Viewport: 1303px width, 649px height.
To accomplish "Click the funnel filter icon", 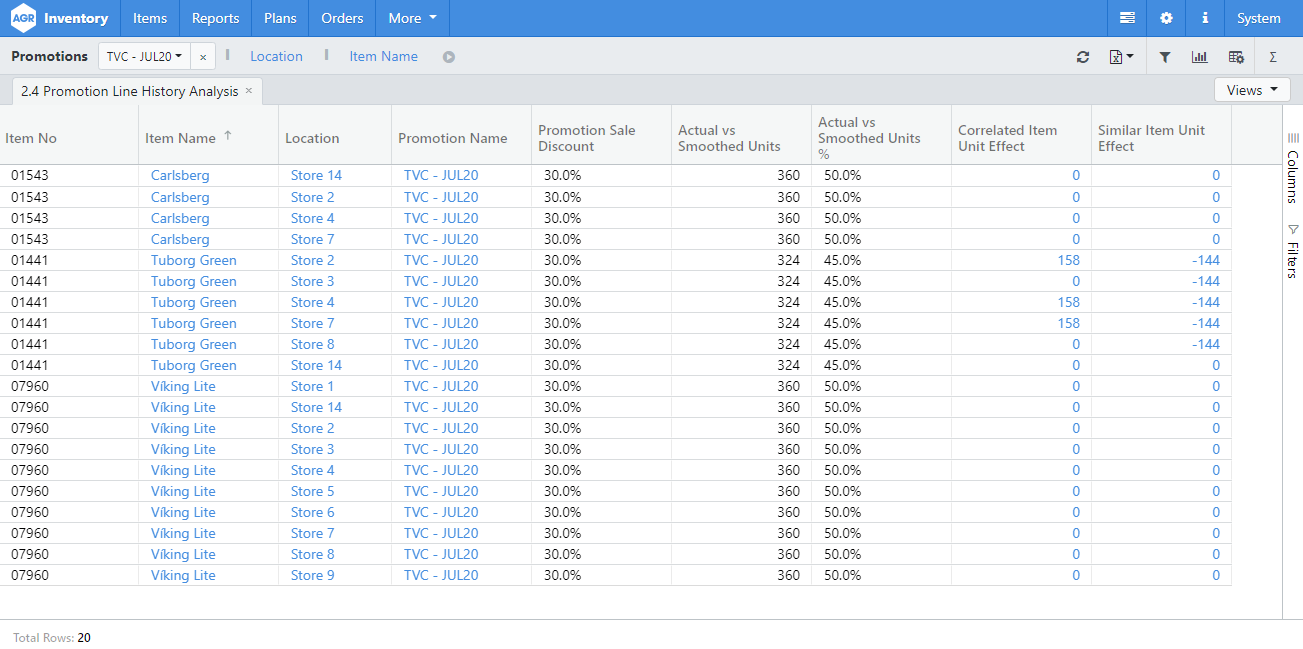I will pyautogui.click(x=1165, y=57).
